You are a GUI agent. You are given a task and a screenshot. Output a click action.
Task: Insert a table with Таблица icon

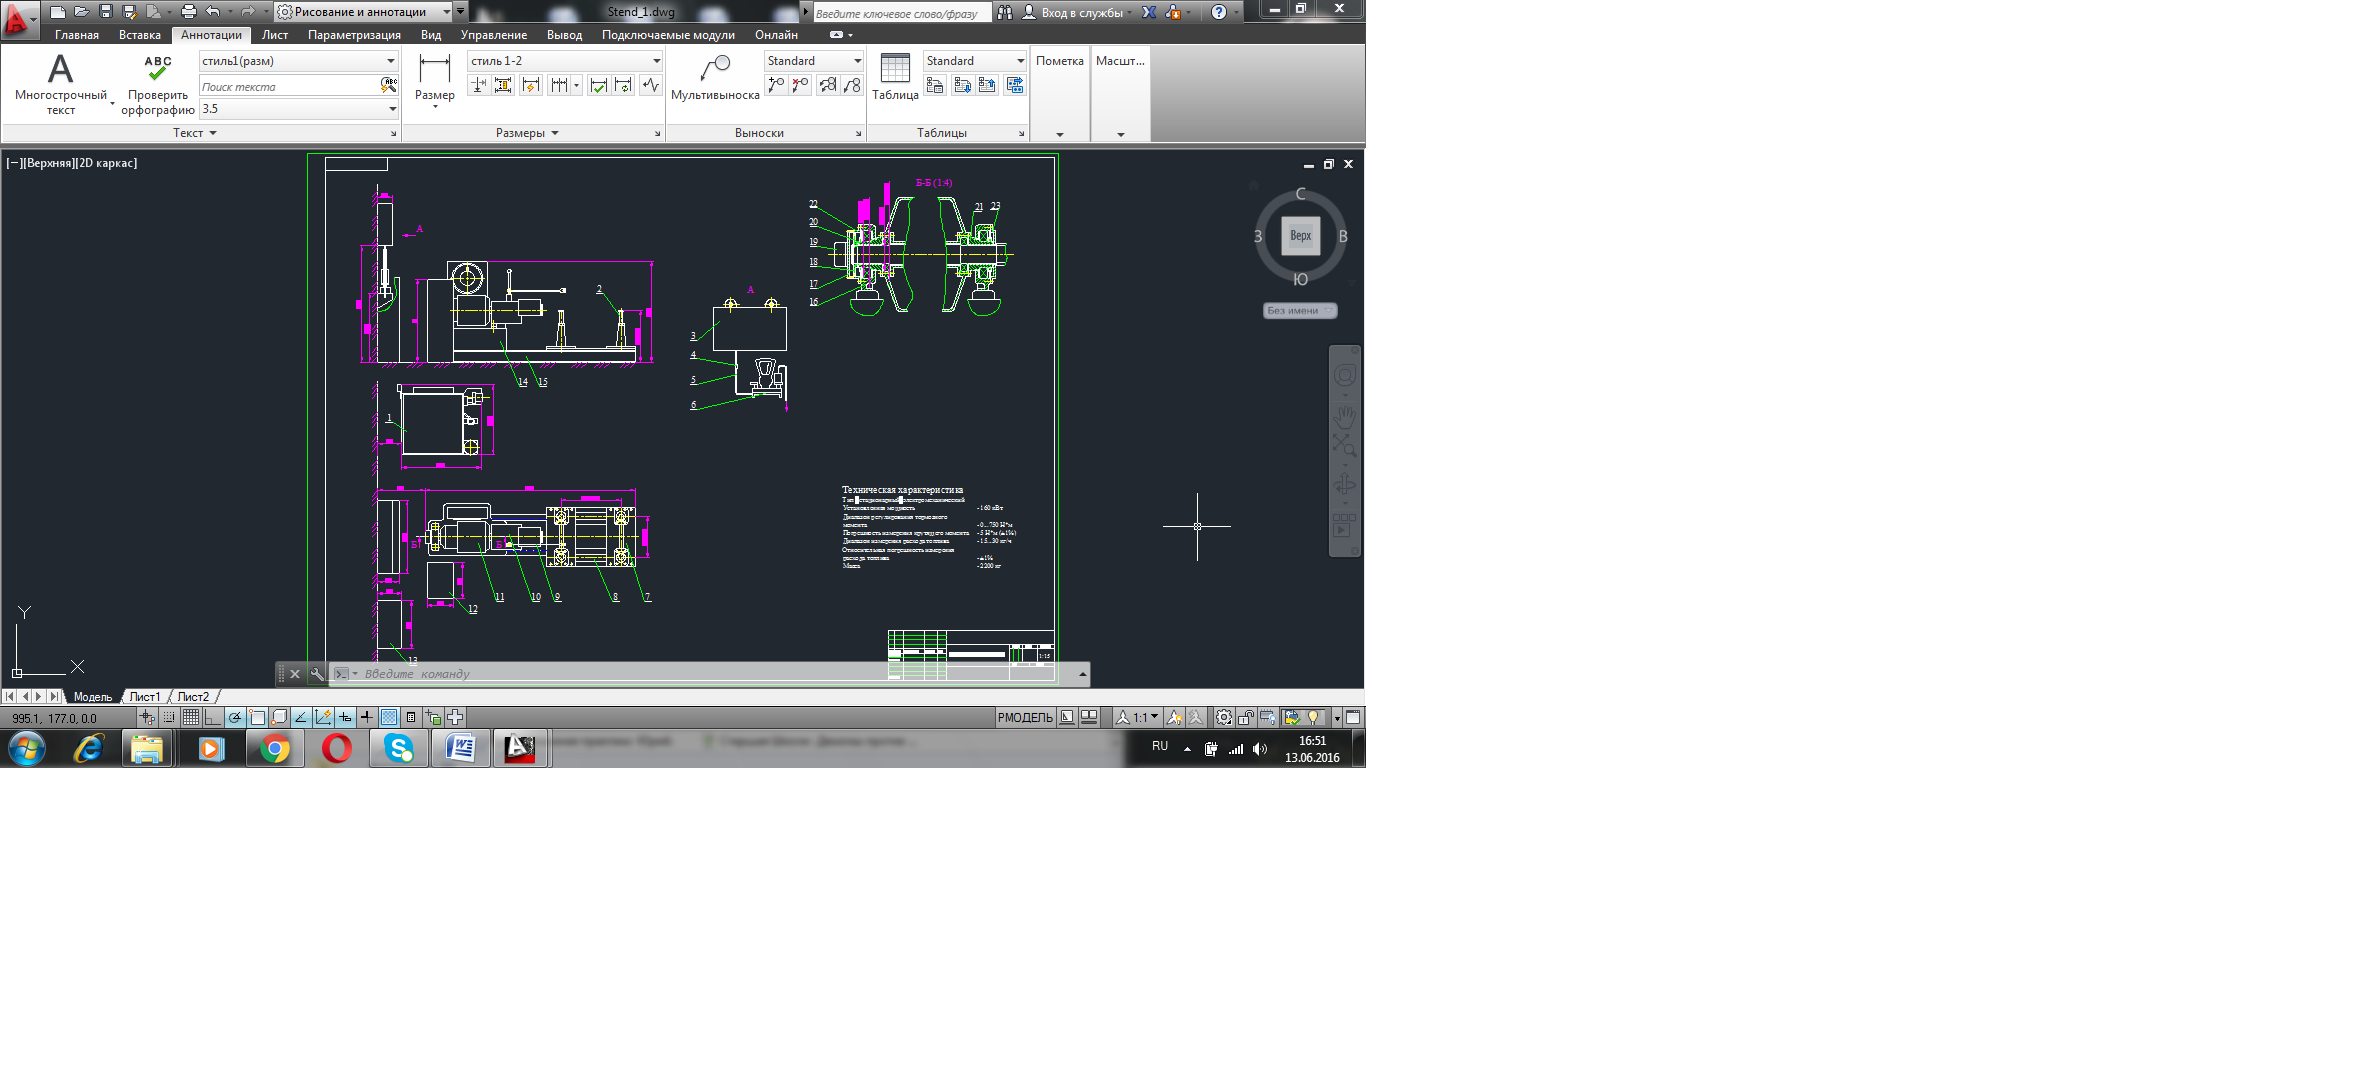point(895,78)
